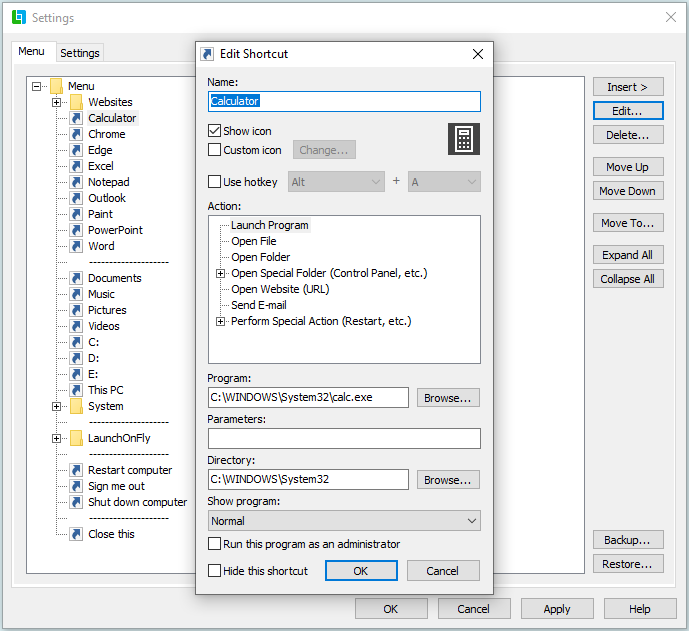This screenshot has height=631, width=689.
Task: Click the Websites folder icon
Action: (x=76, y=102)
